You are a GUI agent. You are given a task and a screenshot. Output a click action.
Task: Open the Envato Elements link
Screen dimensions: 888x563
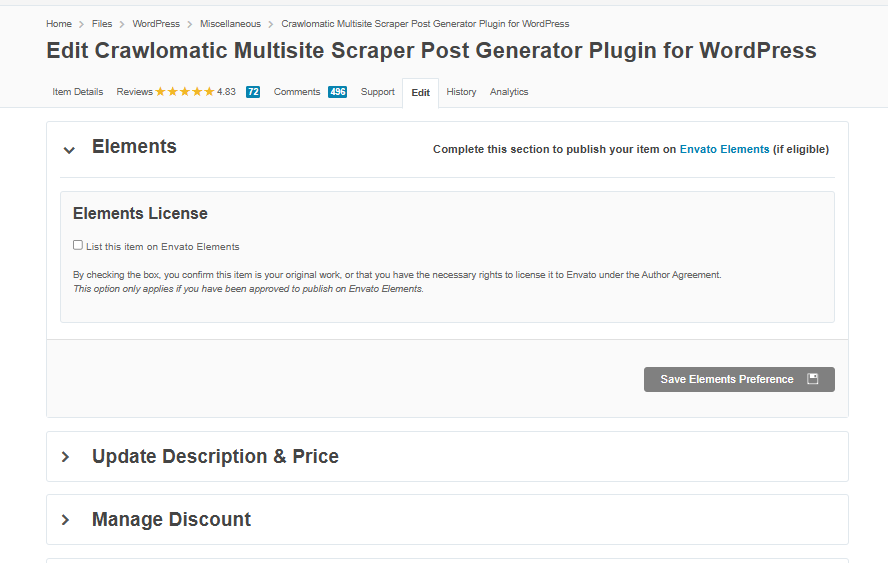click(724, 149)
